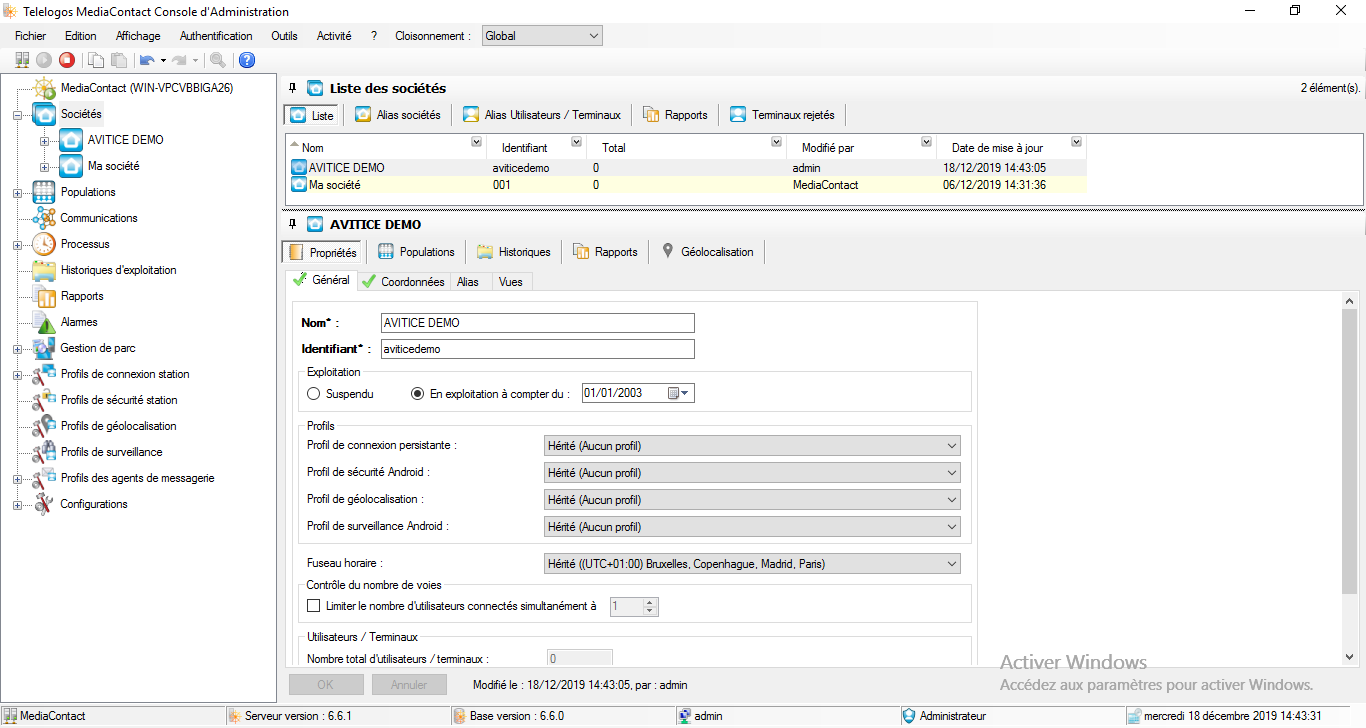
Task: Expand the Ma société tree node
Action: [x=44, y=166]
